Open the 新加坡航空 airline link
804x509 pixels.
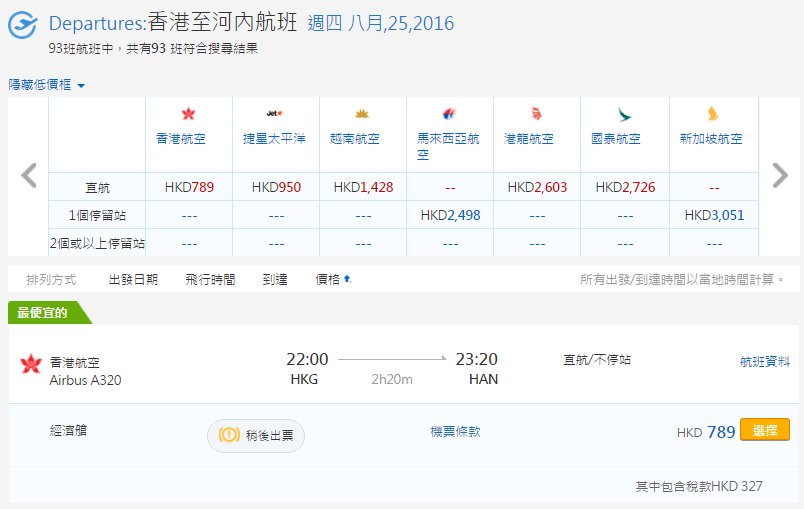click(711, 138)
